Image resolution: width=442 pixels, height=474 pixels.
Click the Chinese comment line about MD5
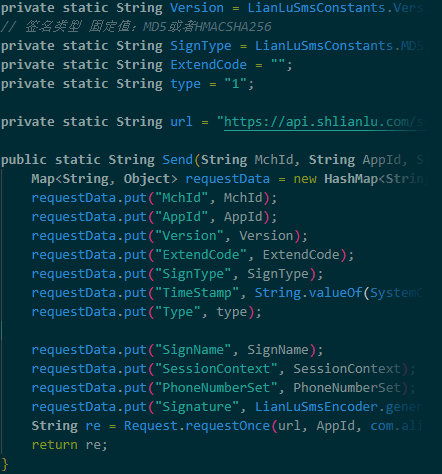pyautogui.click(x=136, y=27)
